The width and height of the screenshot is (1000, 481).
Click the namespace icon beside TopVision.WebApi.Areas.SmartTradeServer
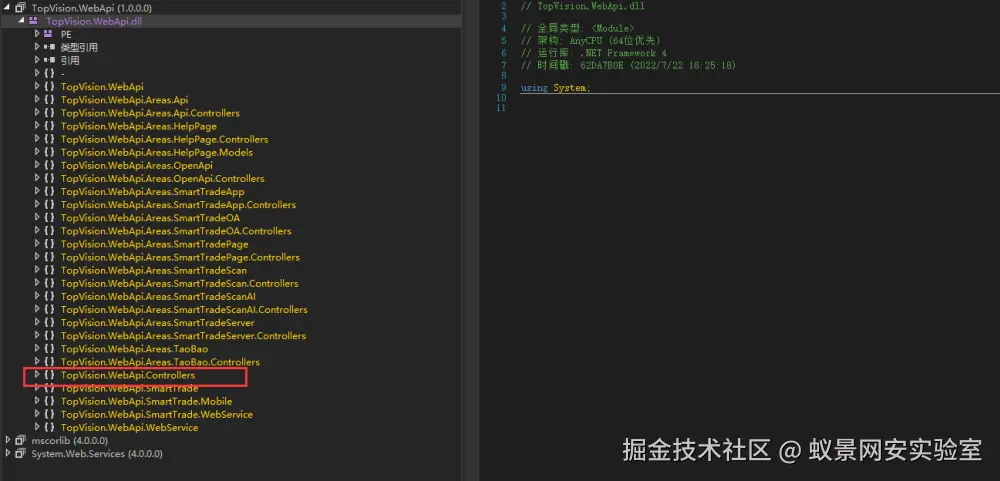pos(49,322)
